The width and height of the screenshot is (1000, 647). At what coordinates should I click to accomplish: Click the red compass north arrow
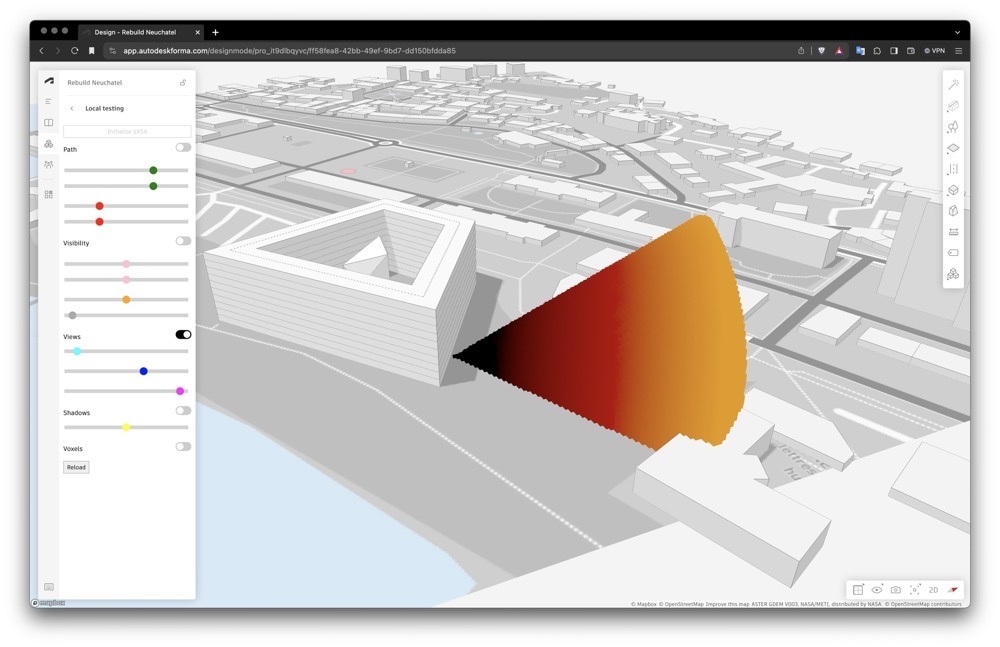click(953, 590)
